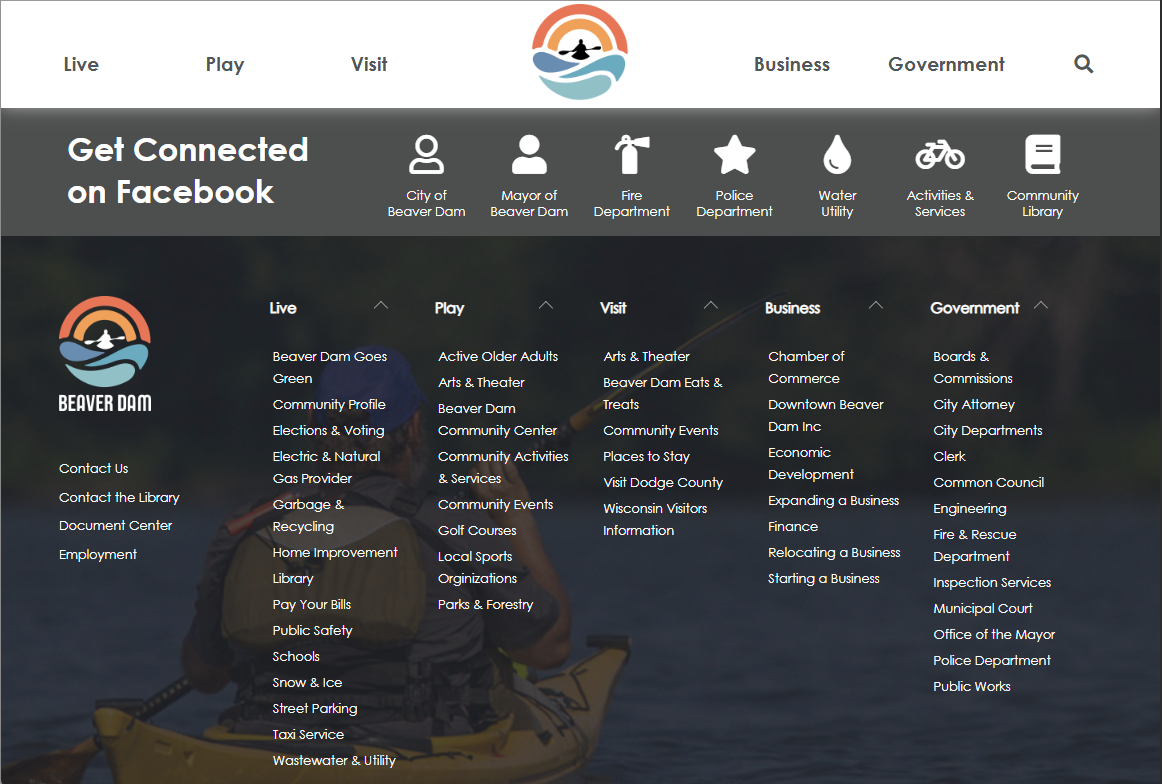Open Water Utility droplet icon
Viewport: 1162px width, 784px height.
pyautogui.click(x=837, y=154)
